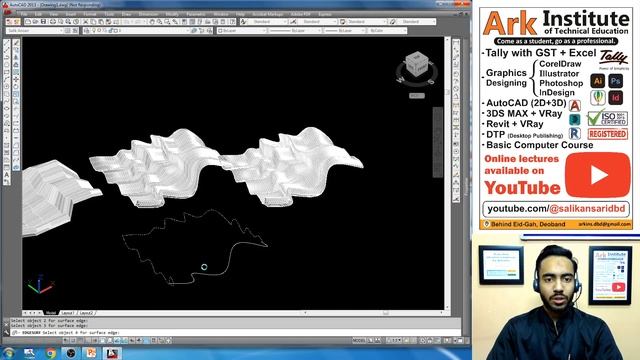Screen dimensions: 640x360
Task: Toggle Polar Tracking in status bar
Action: (x=95, y=340)
